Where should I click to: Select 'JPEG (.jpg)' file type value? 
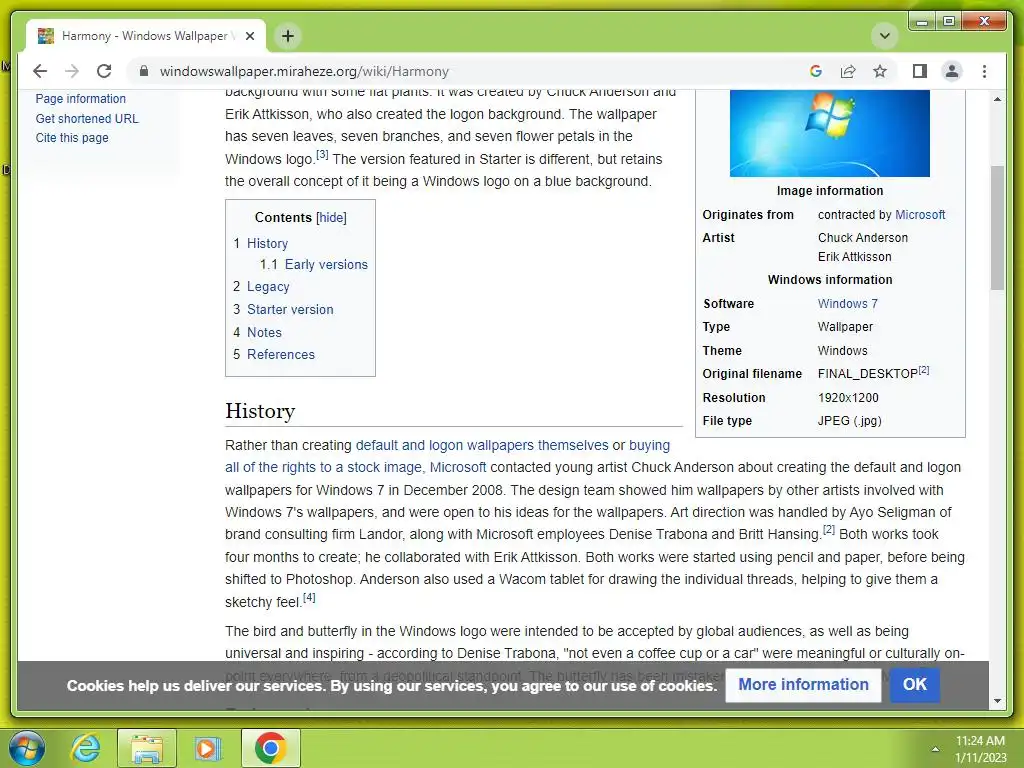tap(850, 421)
